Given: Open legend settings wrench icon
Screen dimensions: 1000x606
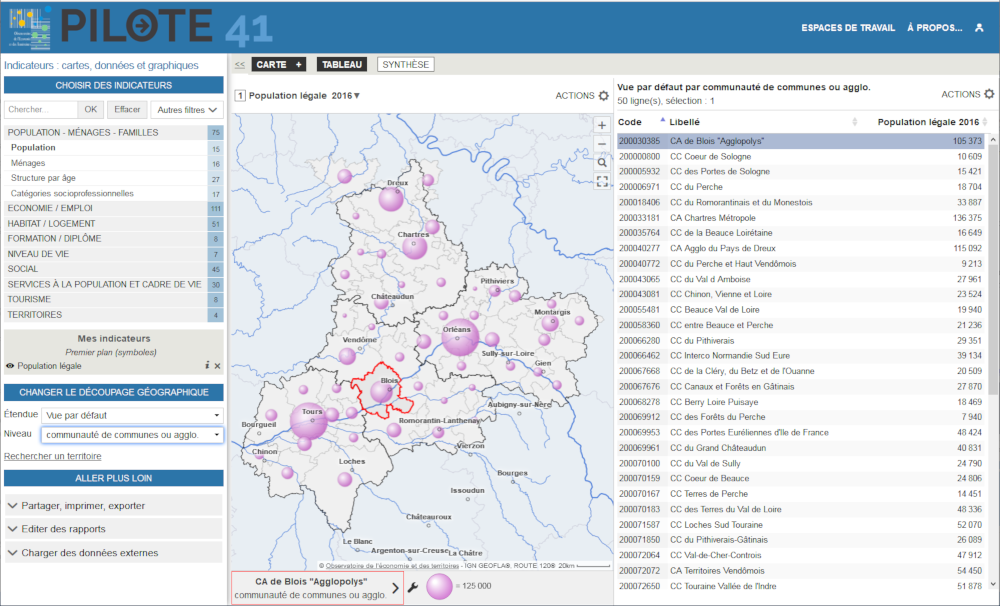Looking at the screenshot, I should [412, 588].
